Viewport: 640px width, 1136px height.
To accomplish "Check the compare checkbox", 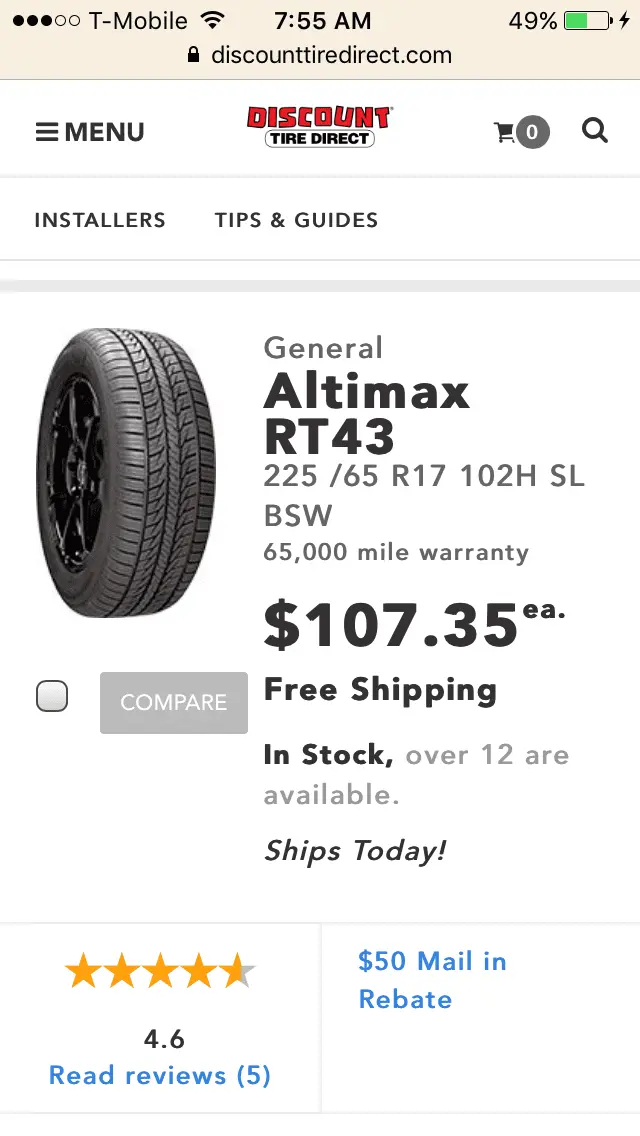I will [52, 696].
